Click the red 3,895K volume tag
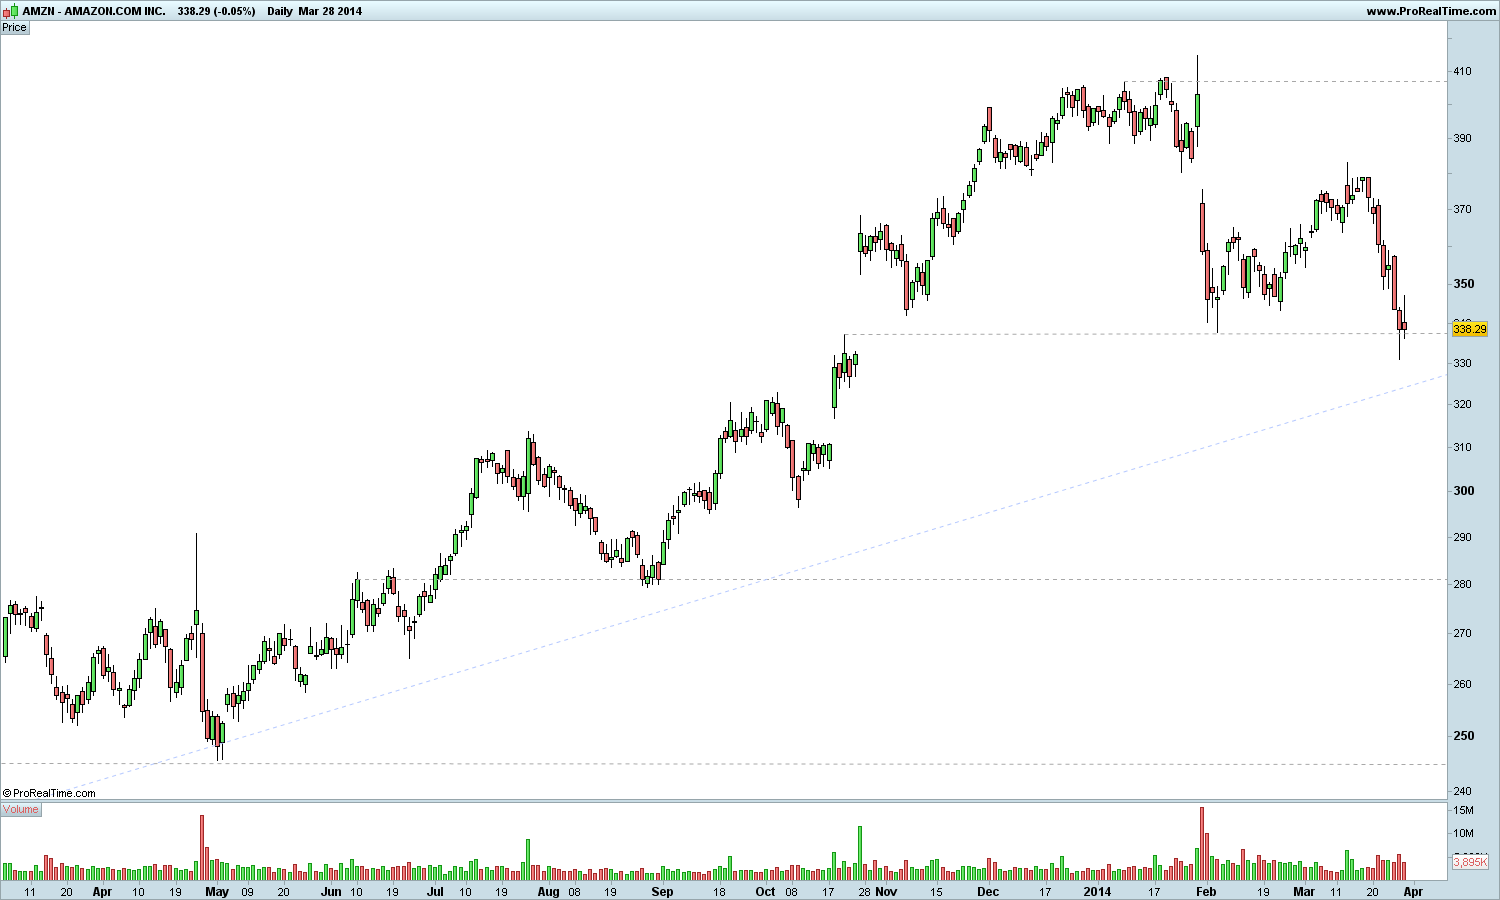 tap(1470, 862)
